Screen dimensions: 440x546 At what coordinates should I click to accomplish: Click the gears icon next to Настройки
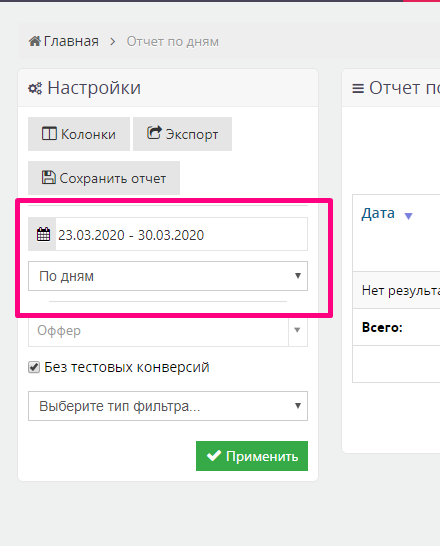(x=35, y=88)
